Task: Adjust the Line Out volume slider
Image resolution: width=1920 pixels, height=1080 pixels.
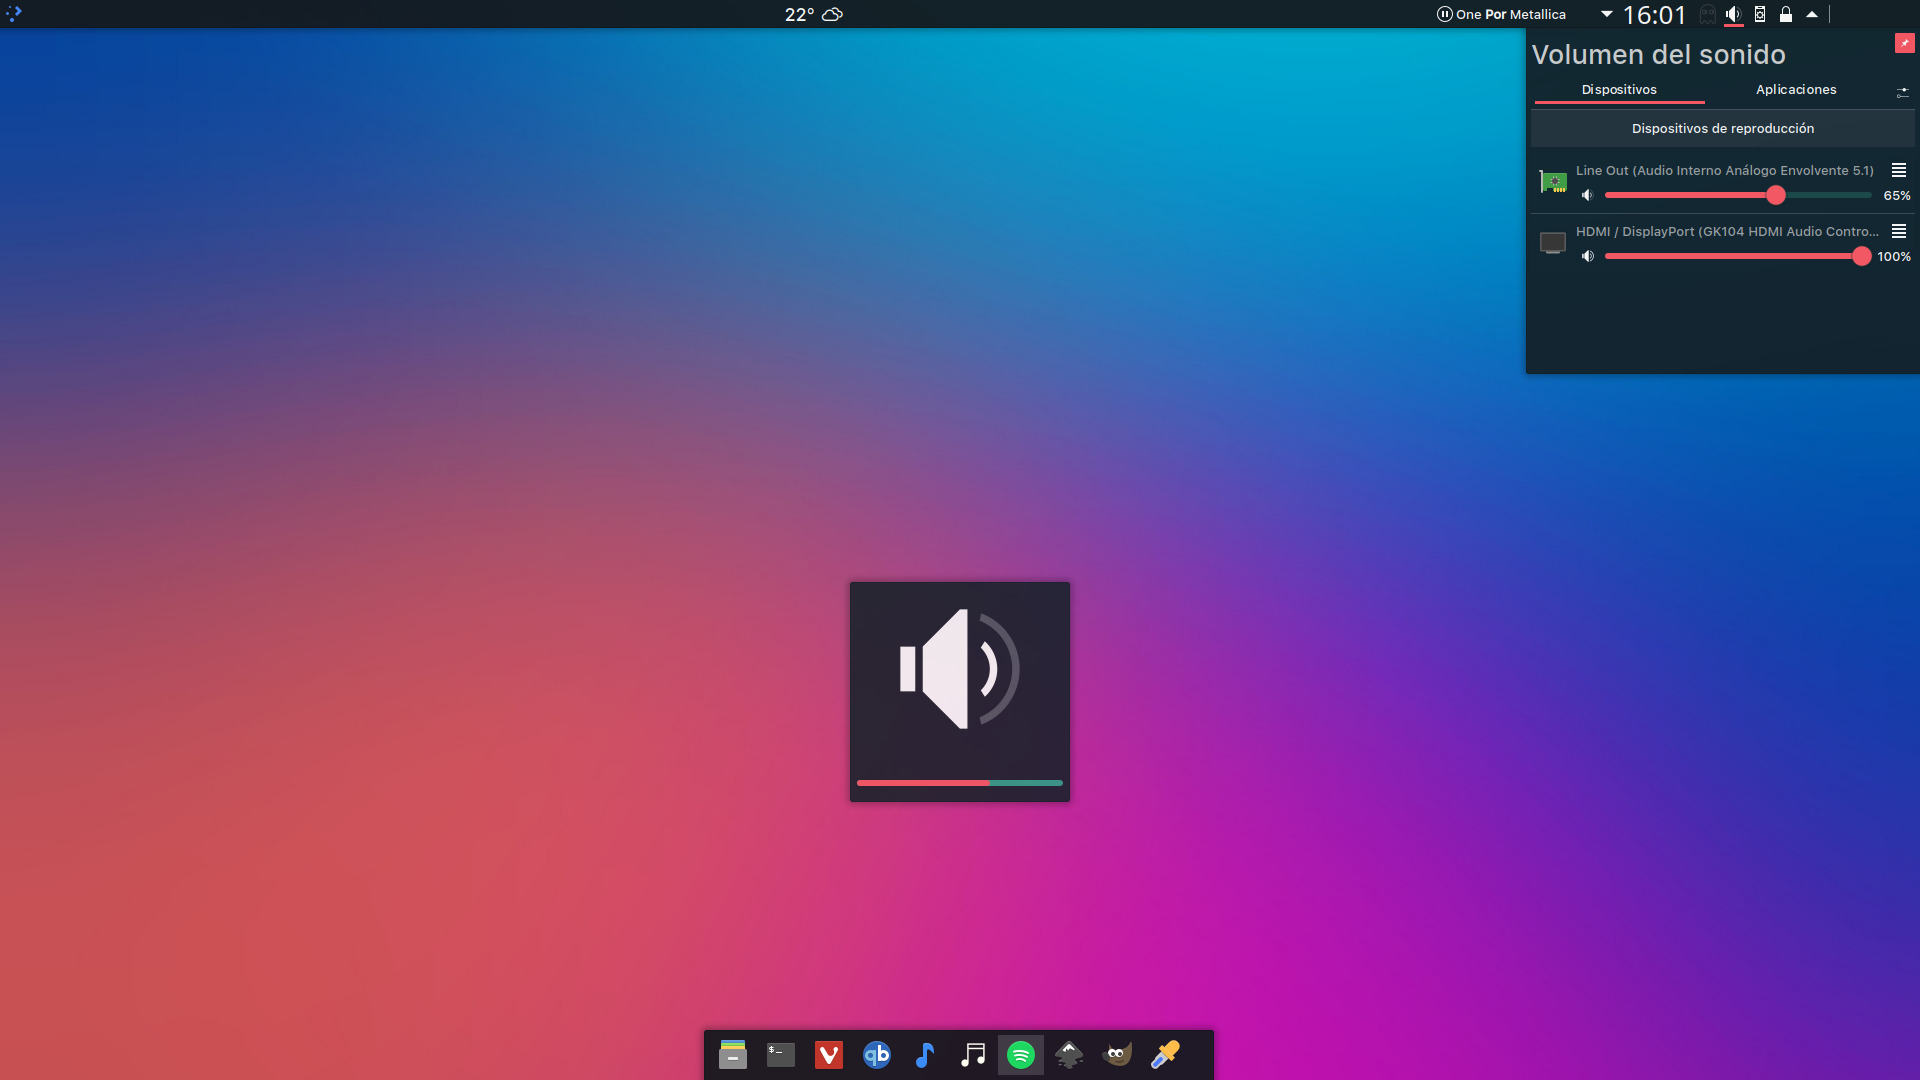Action: click(1737, 195)
